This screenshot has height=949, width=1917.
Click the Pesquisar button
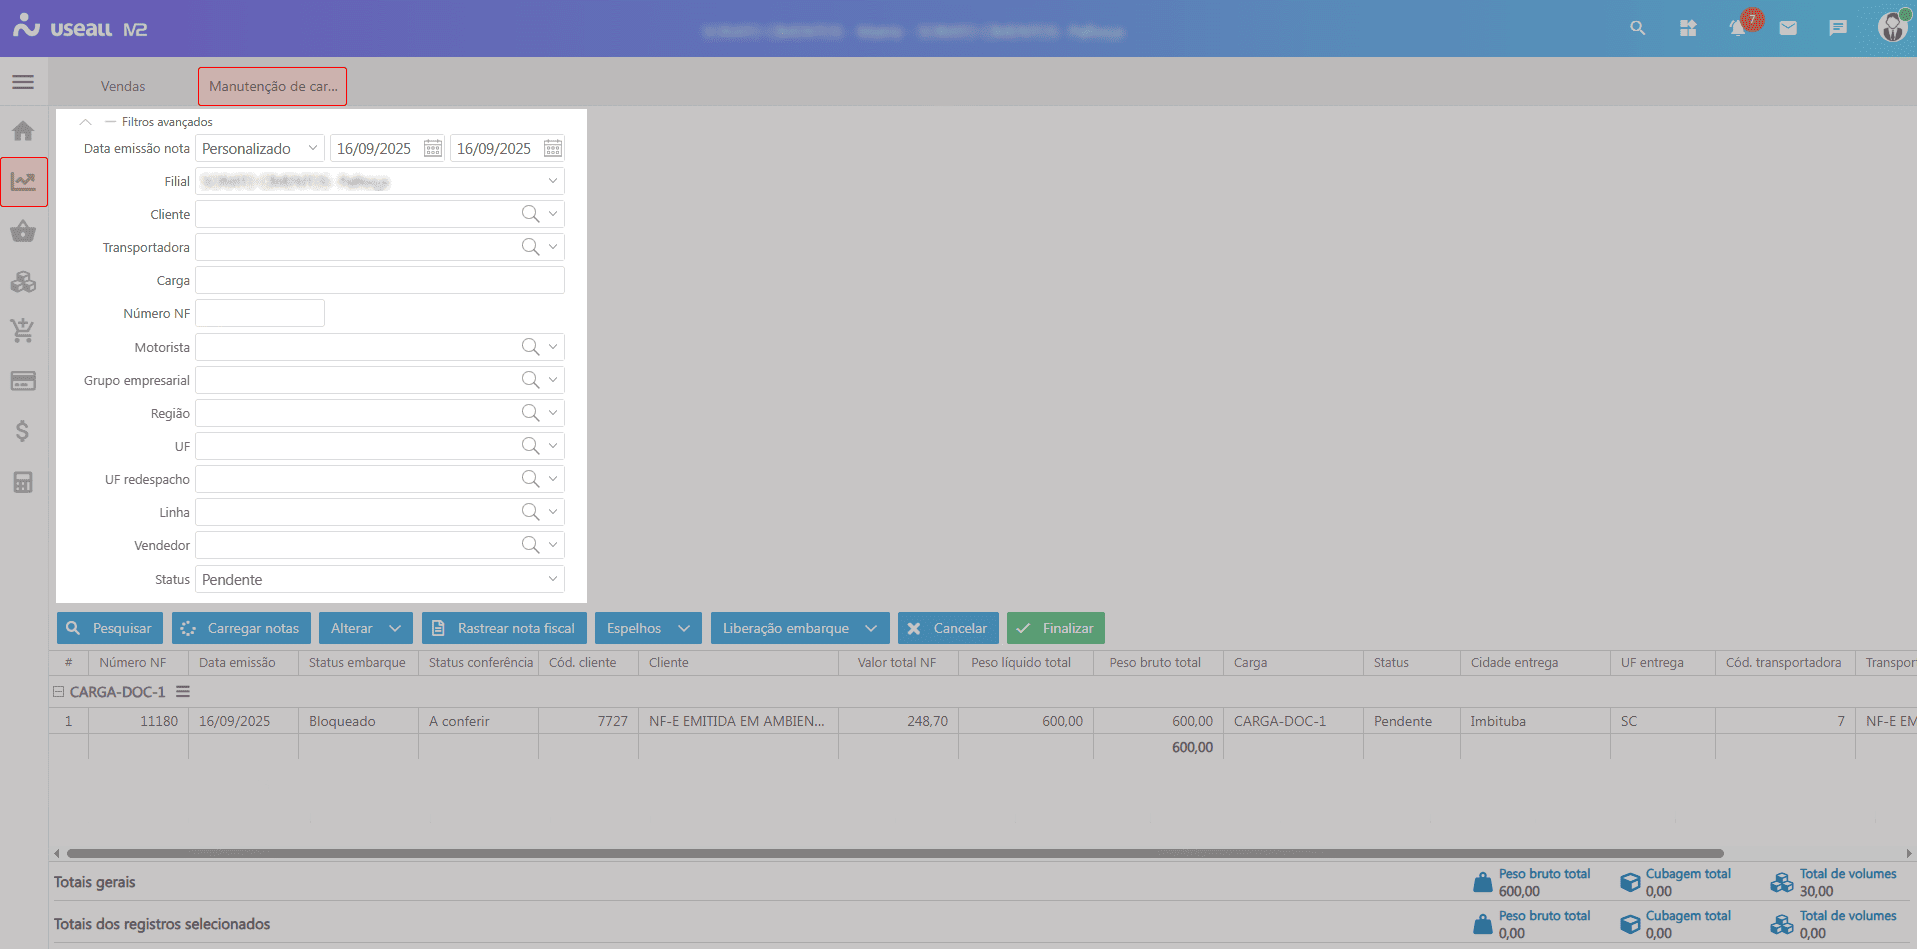tap(109, 628)
